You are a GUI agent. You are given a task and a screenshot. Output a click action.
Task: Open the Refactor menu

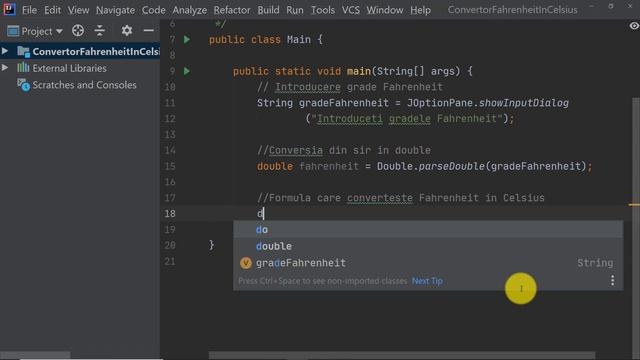(232, 10)
